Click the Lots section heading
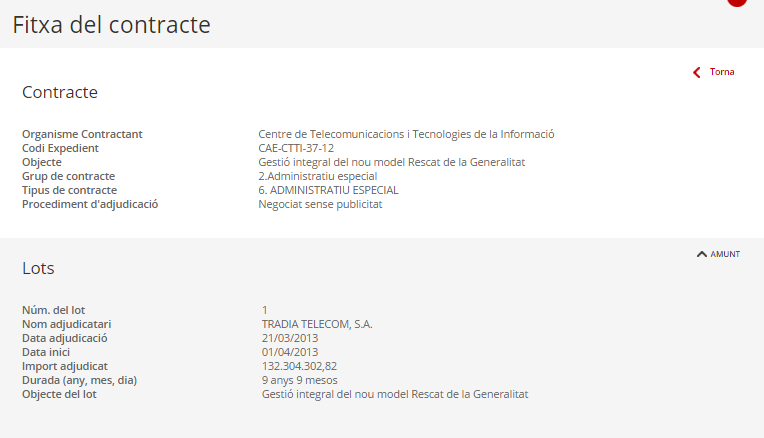This screenshot has width=764, height=438. 38,268
